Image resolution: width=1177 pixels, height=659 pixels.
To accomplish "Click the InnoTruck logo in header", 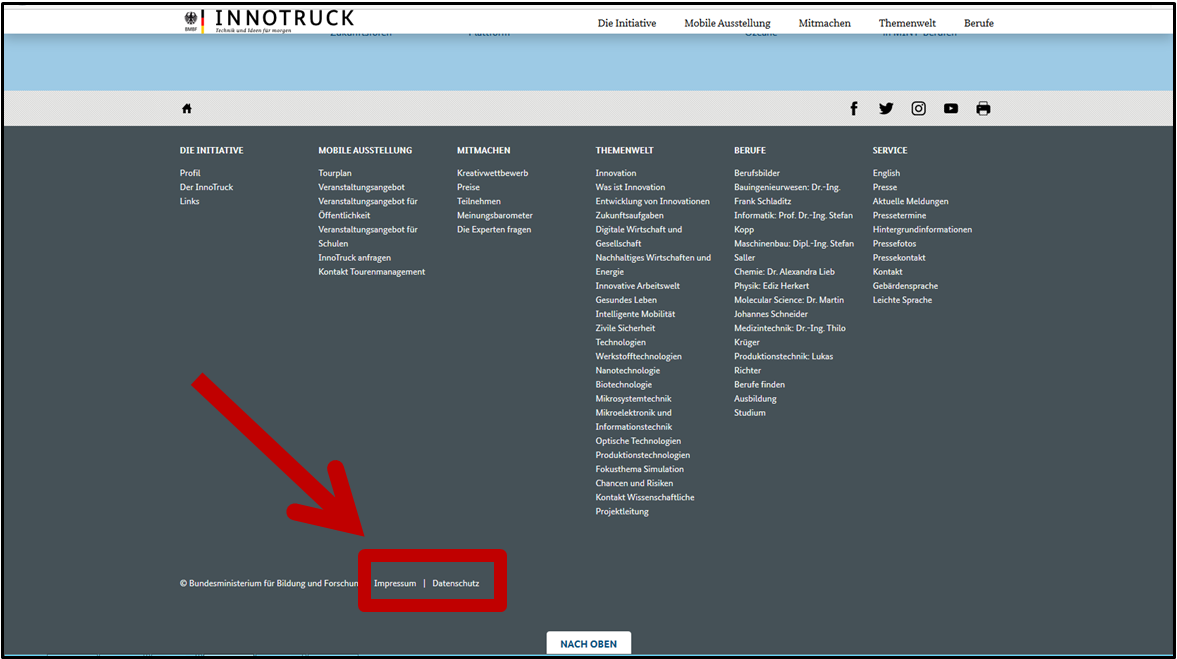I will (270, 20).
